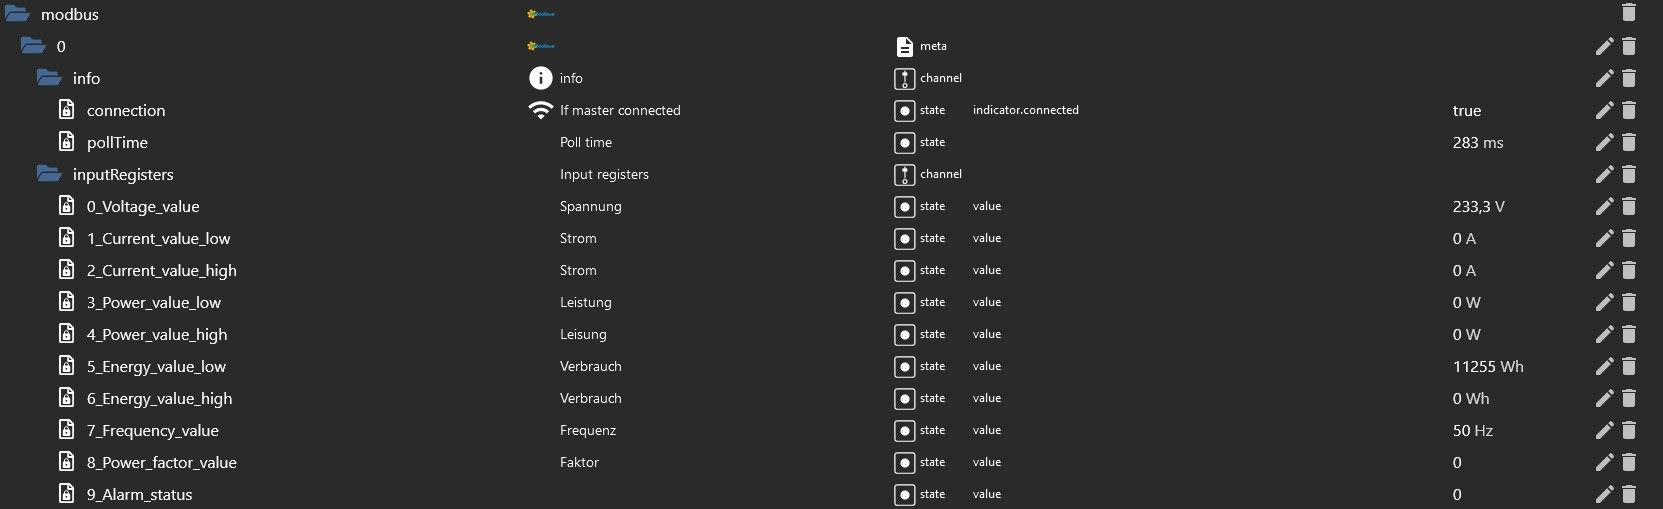Collapse the instance 0 folder
This screenshot has width=1663, height=509.
tap(33, 46)
